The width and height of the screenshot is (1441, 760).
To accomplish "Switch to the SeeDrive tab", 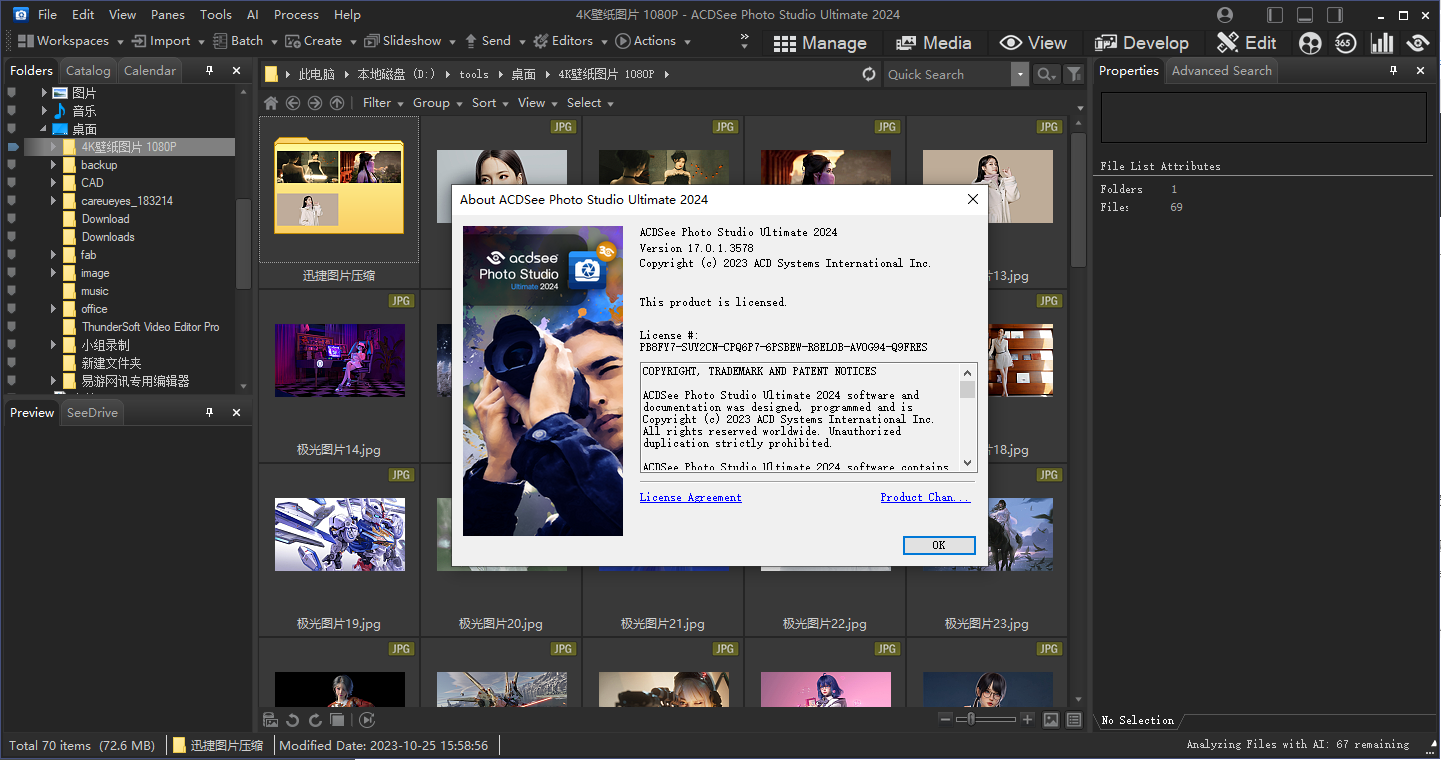I will click(92, 413).
